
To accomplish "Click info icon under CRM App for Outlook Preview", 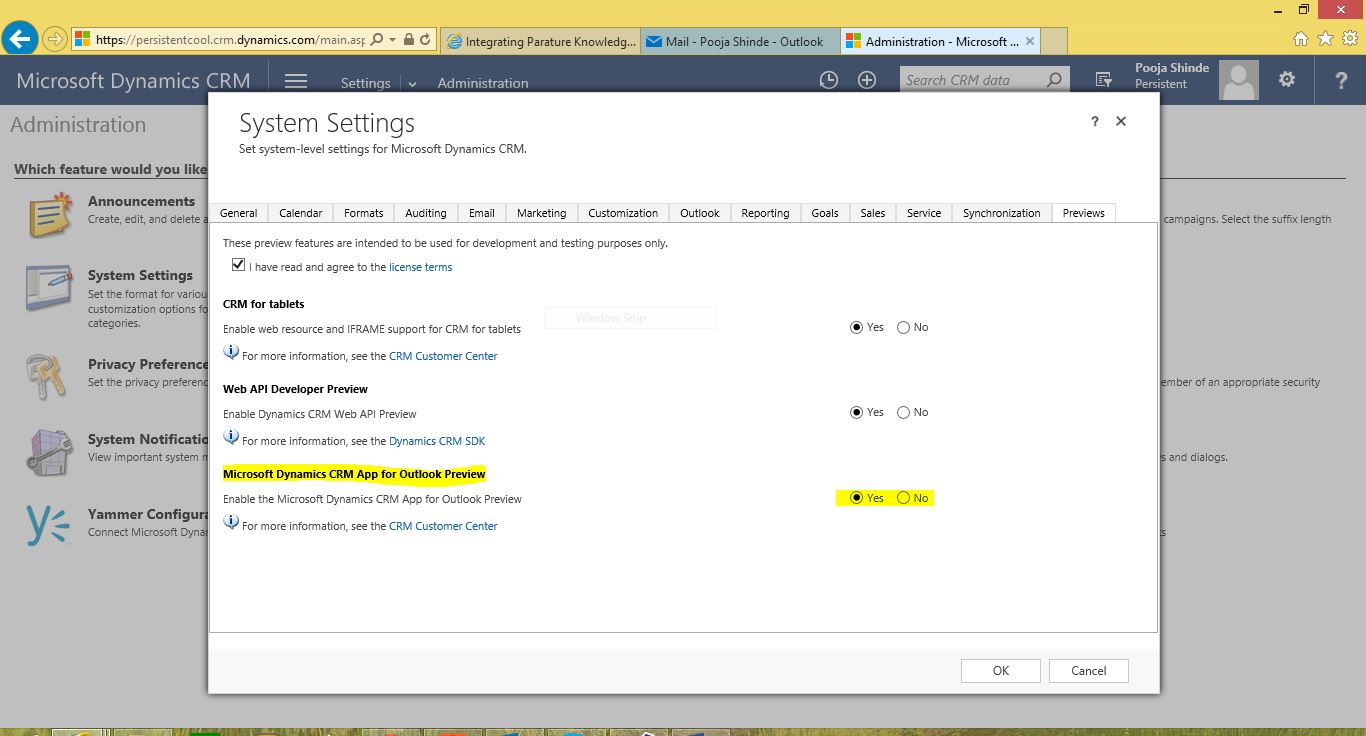I will point(231,522).
